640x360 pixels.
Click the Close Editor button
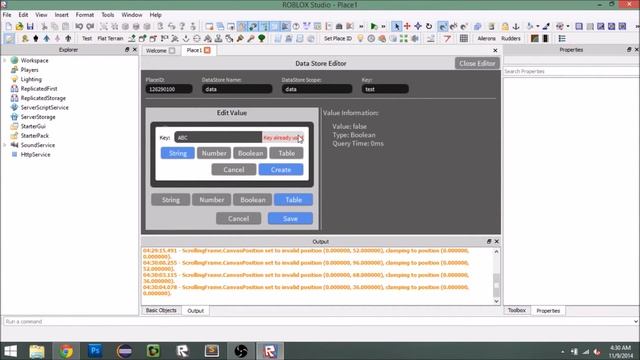coord(477,63)
